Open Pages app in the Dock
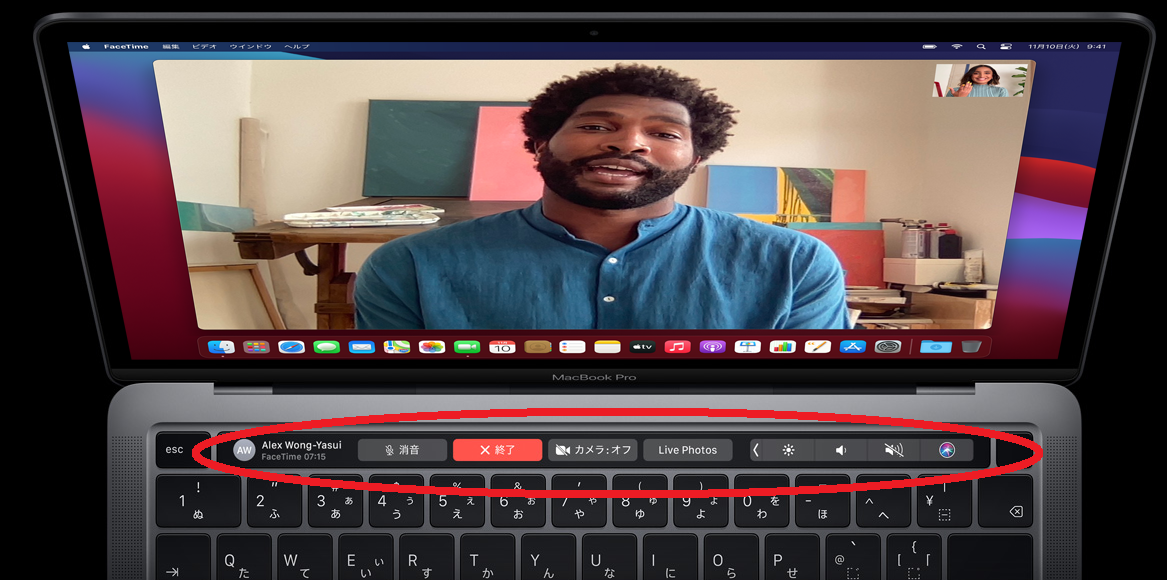 pyautogui.click(x=817, y=347)
